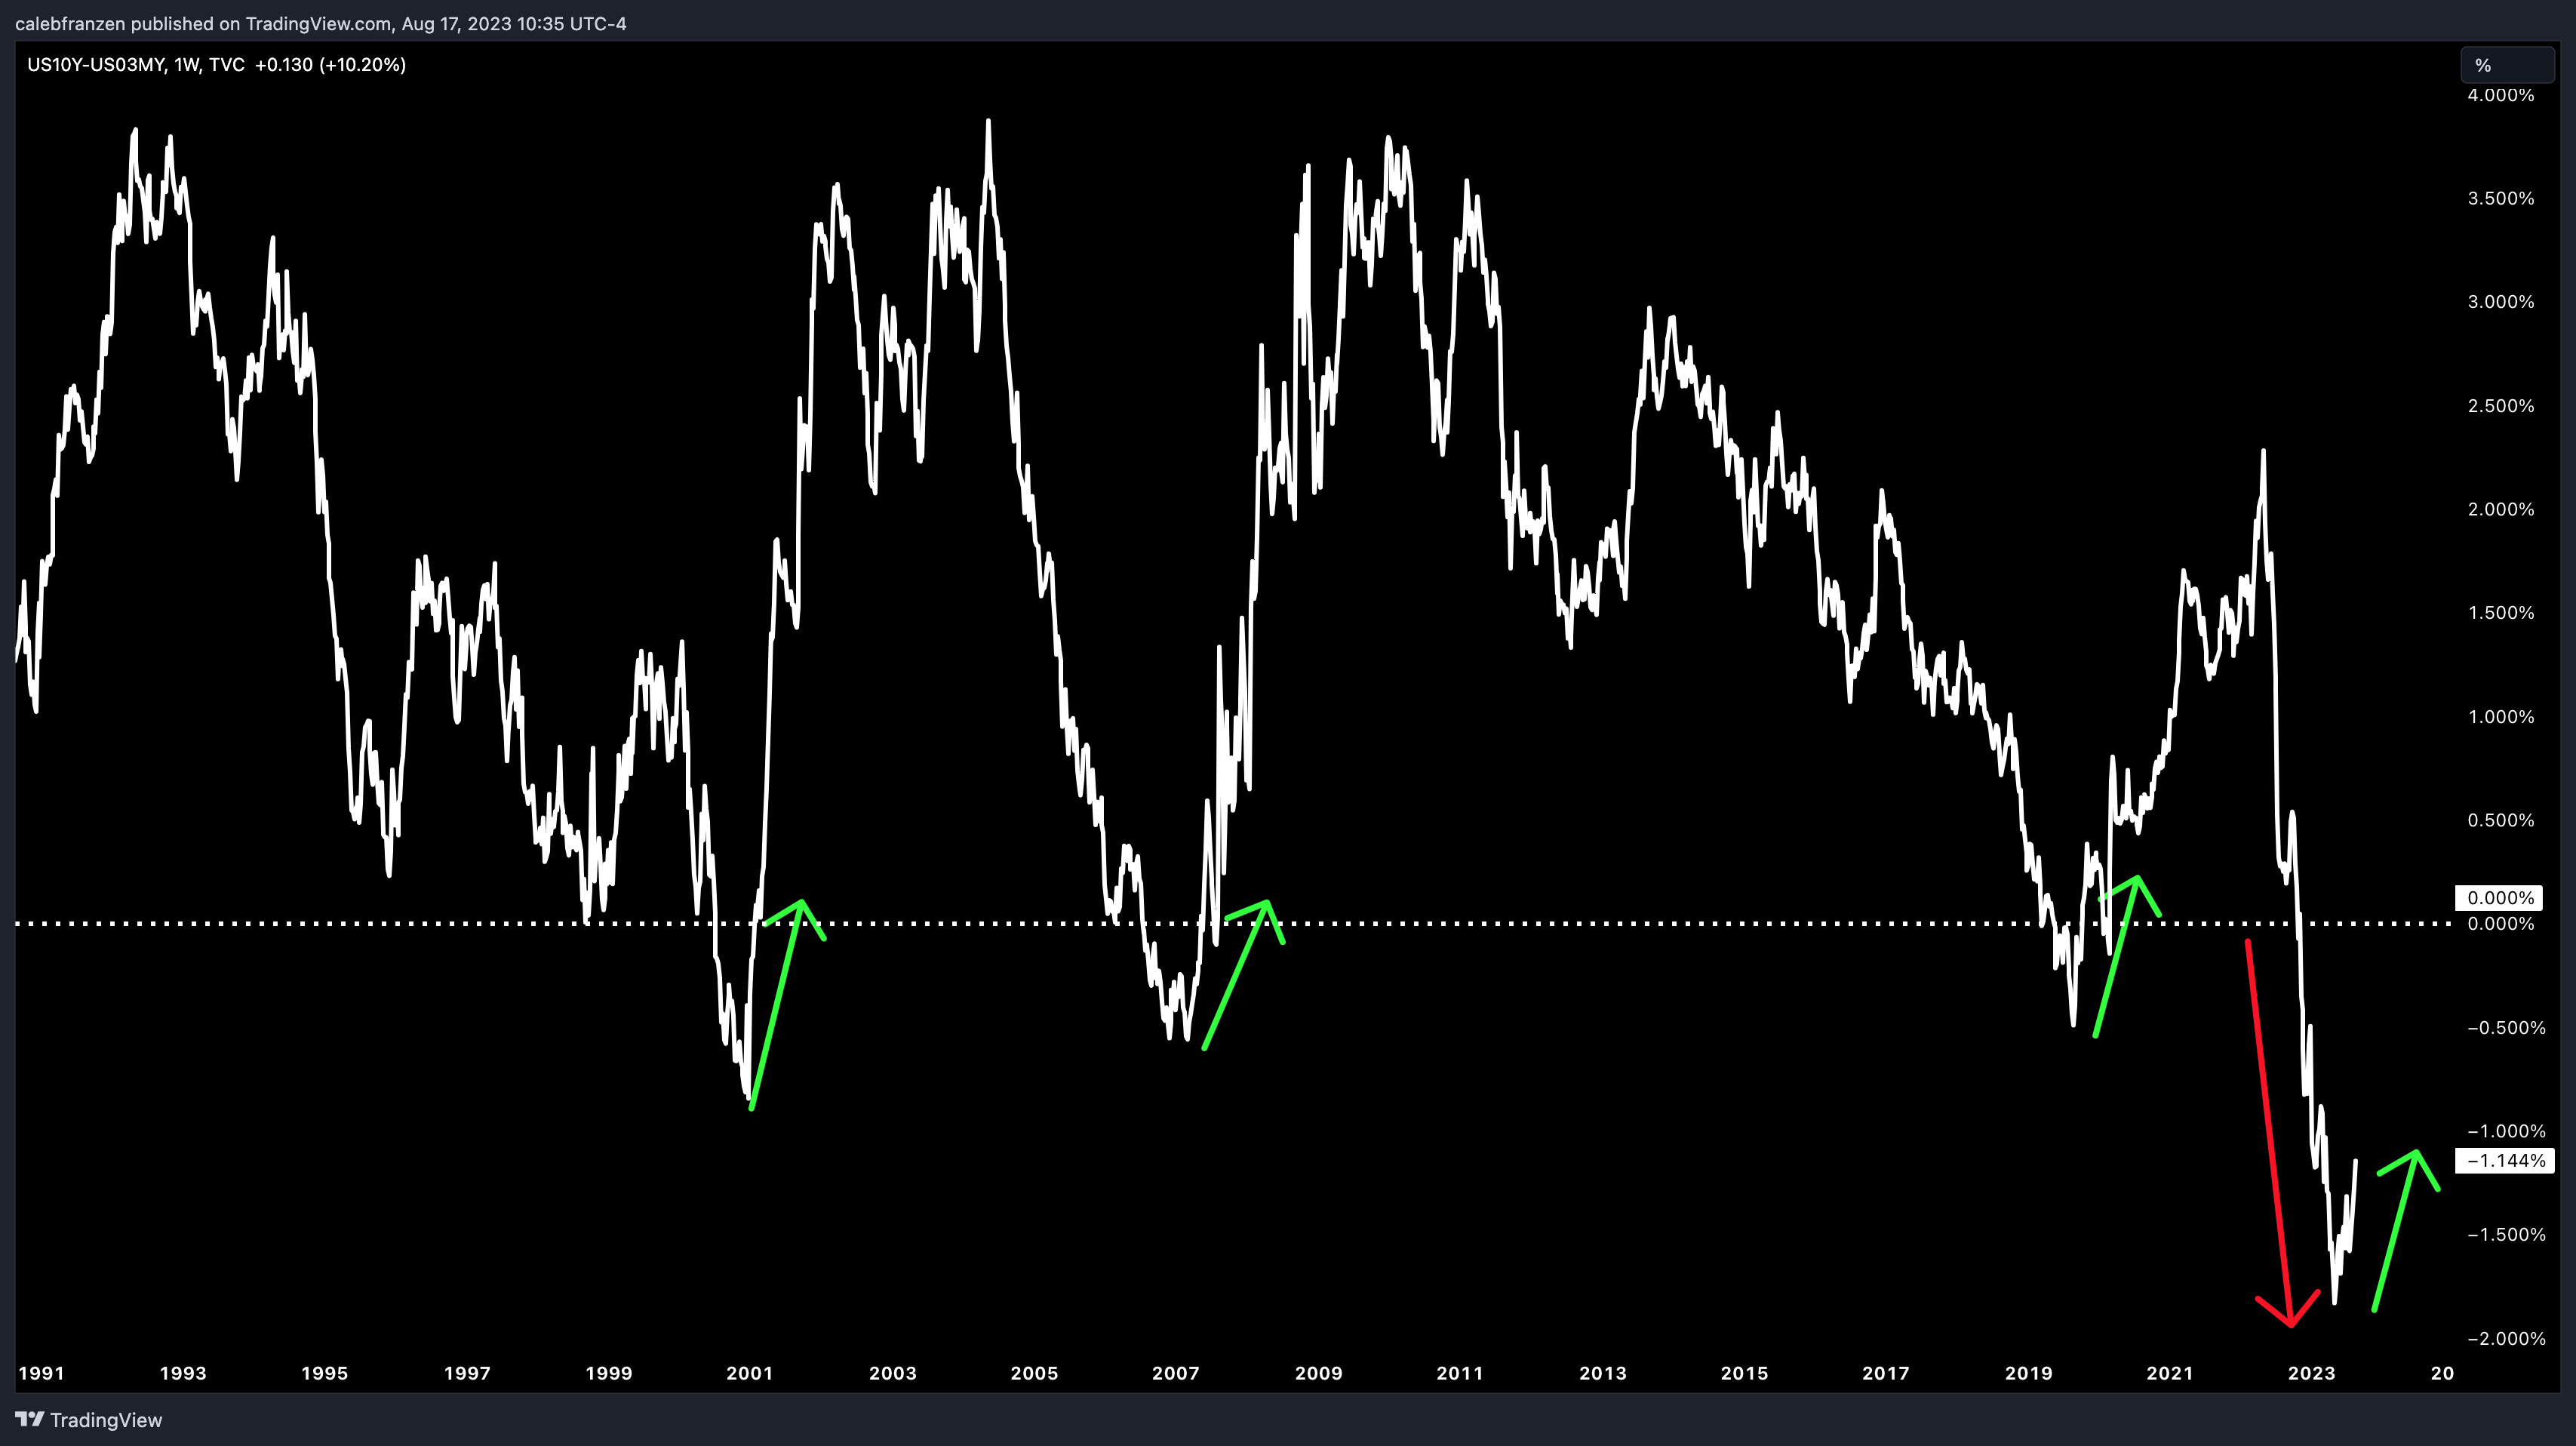
Task: Click the −1.000% price axis label
Action: [2506, 1131]
